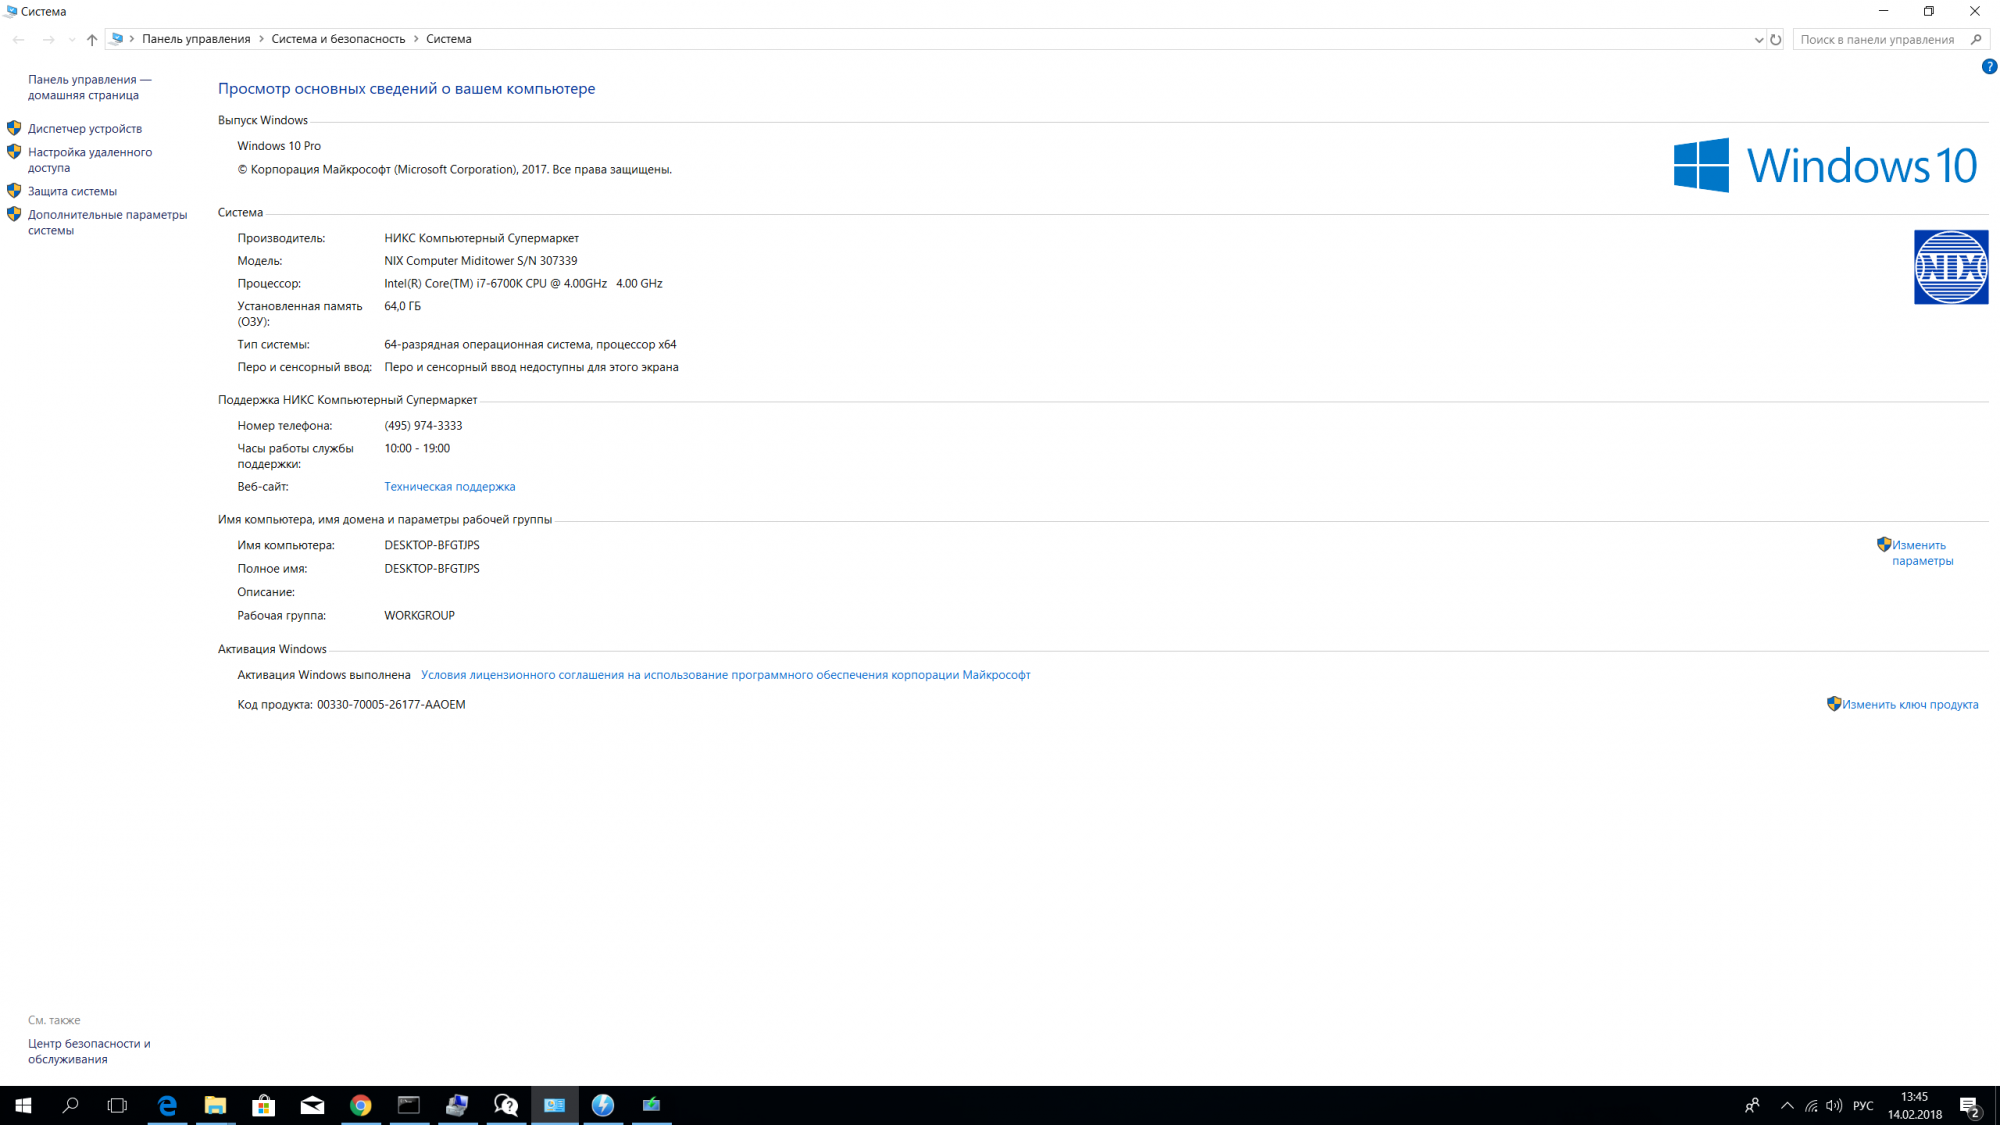The width and height of the screenshot is (2000, 1125).
Task: Open the network Wi-Fi tray icon
Action: coord(1811,1105)
